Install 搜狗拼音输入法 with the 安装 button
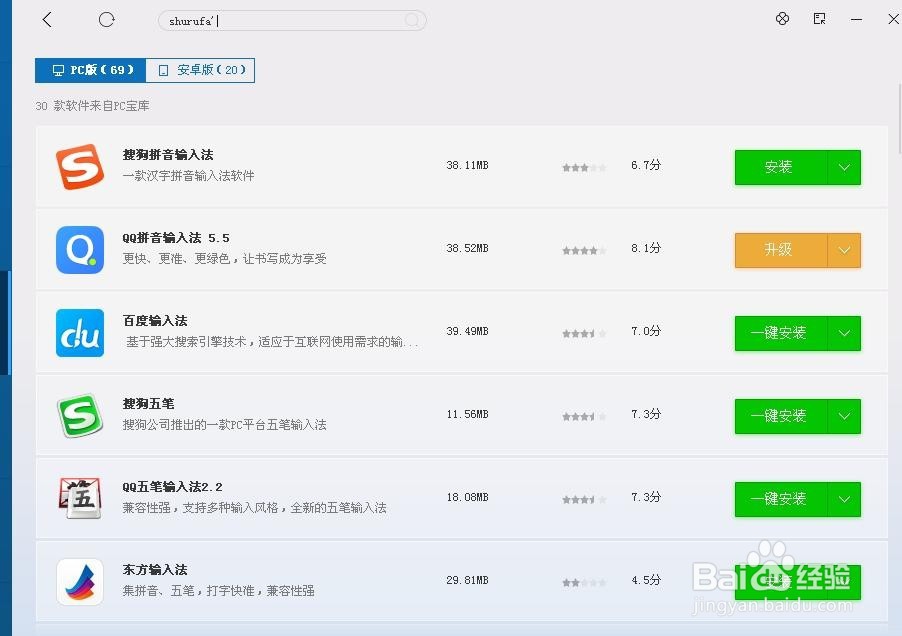The width and height of the screenshot is (902, 636). pyautogui.click(x=781, y=167)
